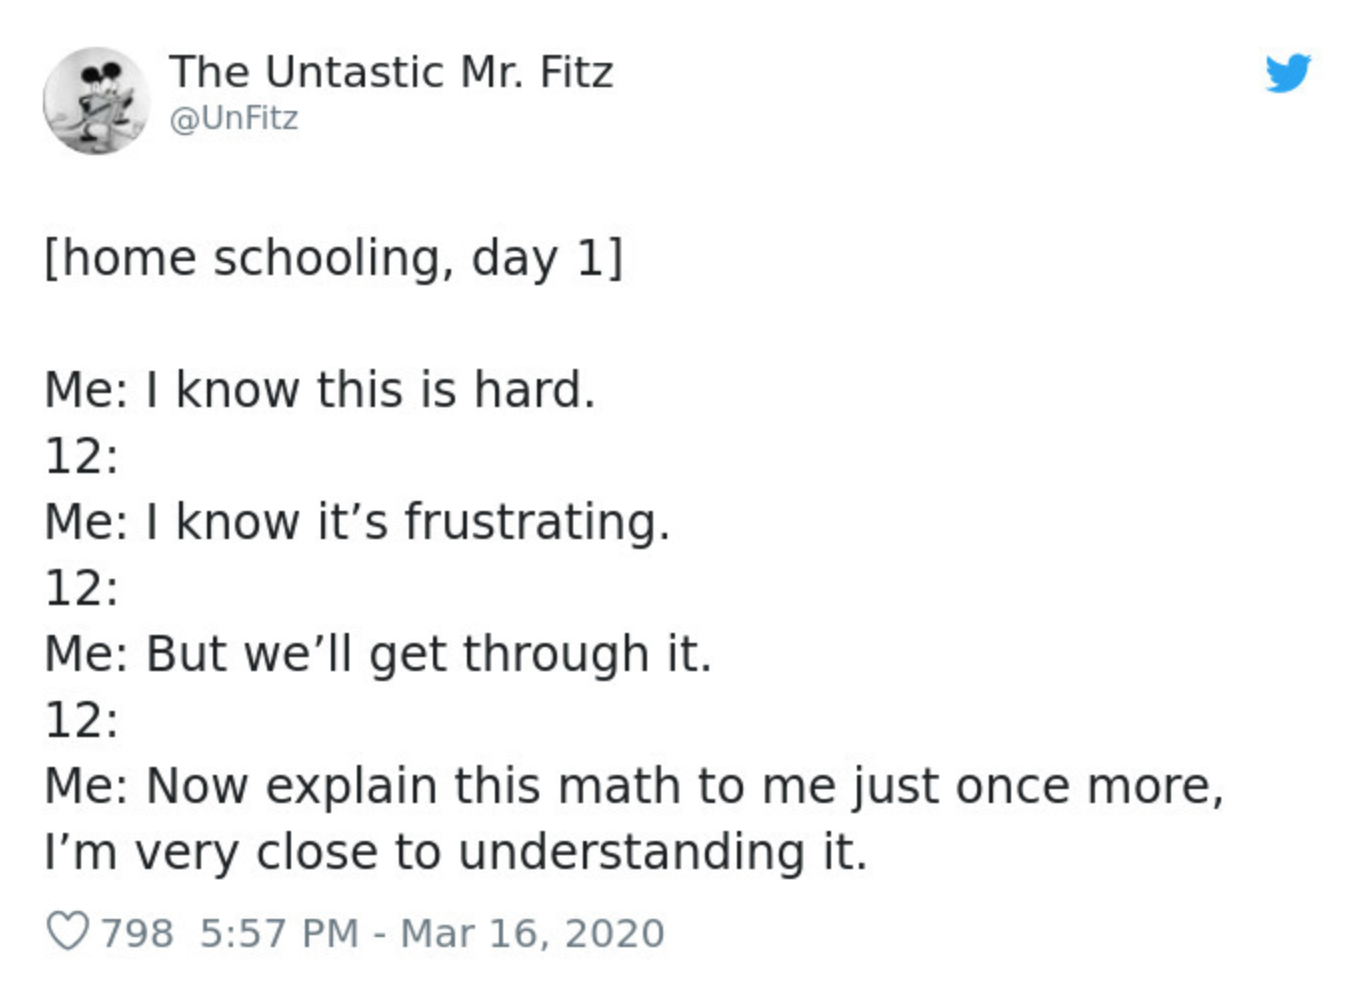Open the round profile avatar picture
Viewport: 1362px width, 1004px height.
96,101
